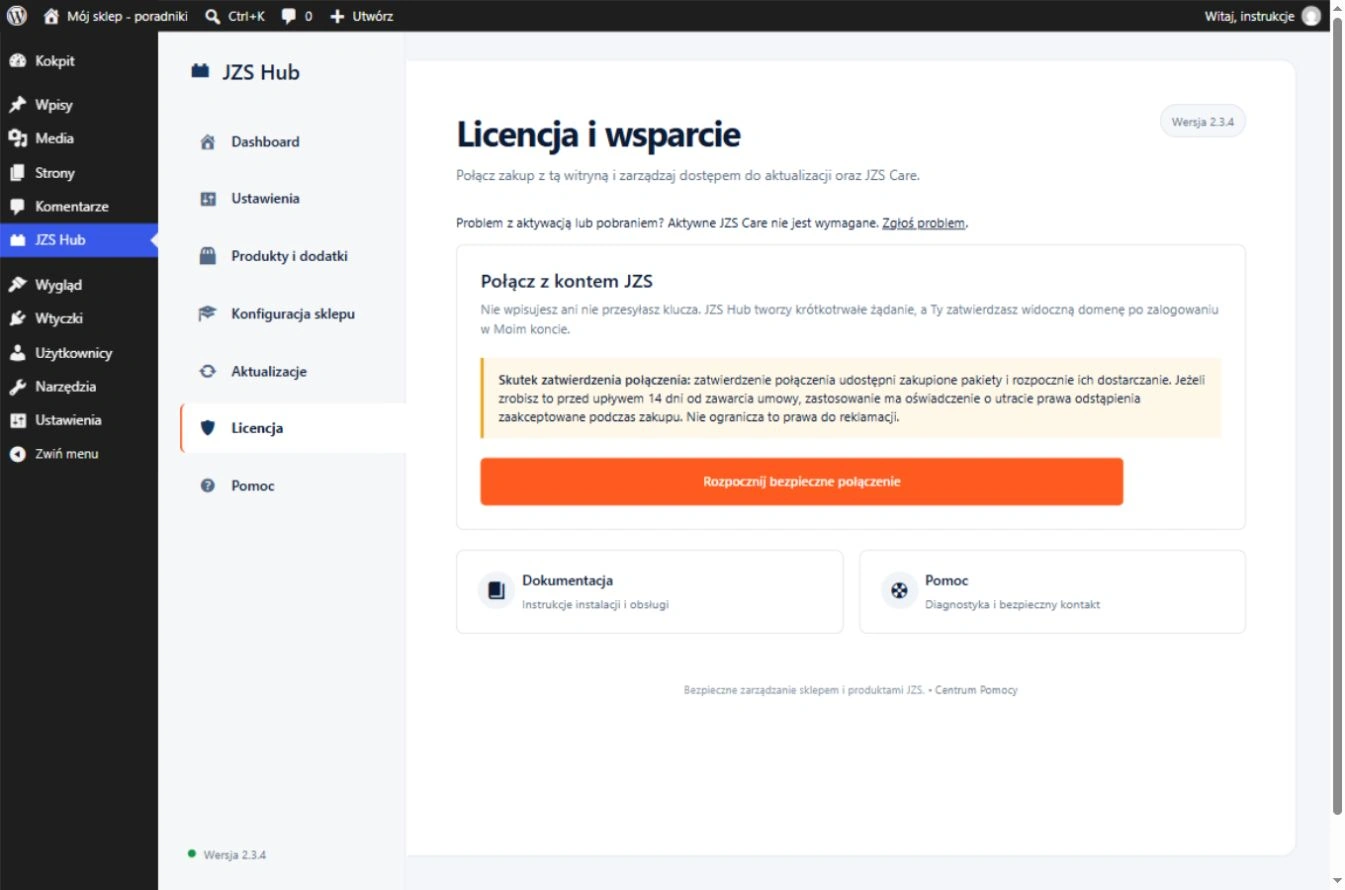Open the Wpisy admin menu
The height and width of the screenshot is (890, 1345).
[x=79, y=105]
